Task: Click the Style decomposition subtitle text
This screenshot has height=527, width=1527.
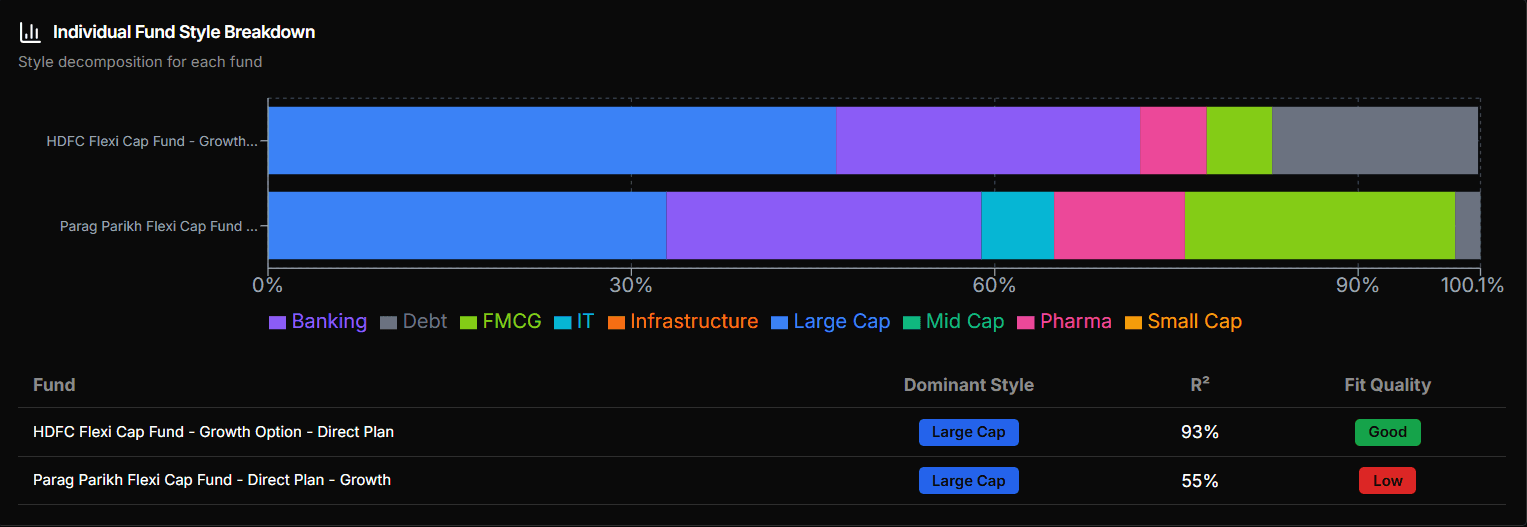Action: (x=140, y=62)
